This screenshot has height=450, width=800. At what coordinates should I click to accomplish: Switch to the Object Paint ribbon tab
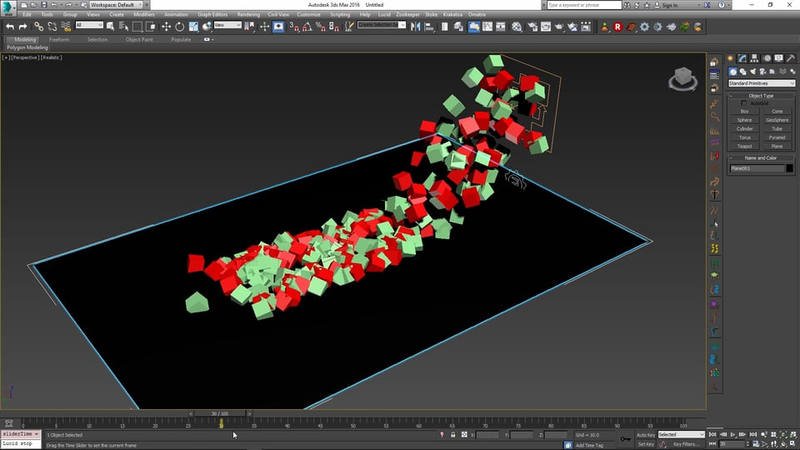(138, 39)
